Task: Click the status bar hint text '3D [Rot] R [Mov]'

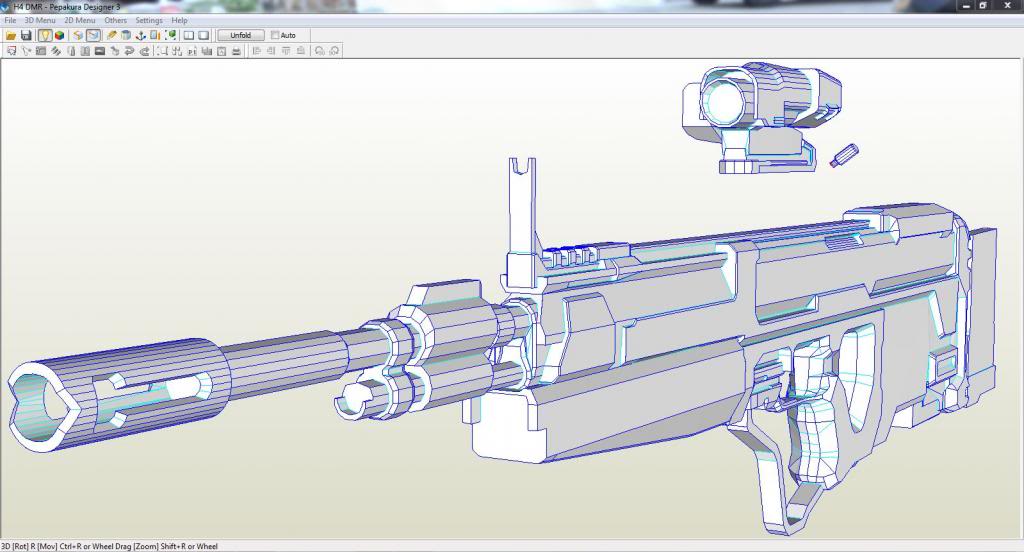Action: point(29,546)
